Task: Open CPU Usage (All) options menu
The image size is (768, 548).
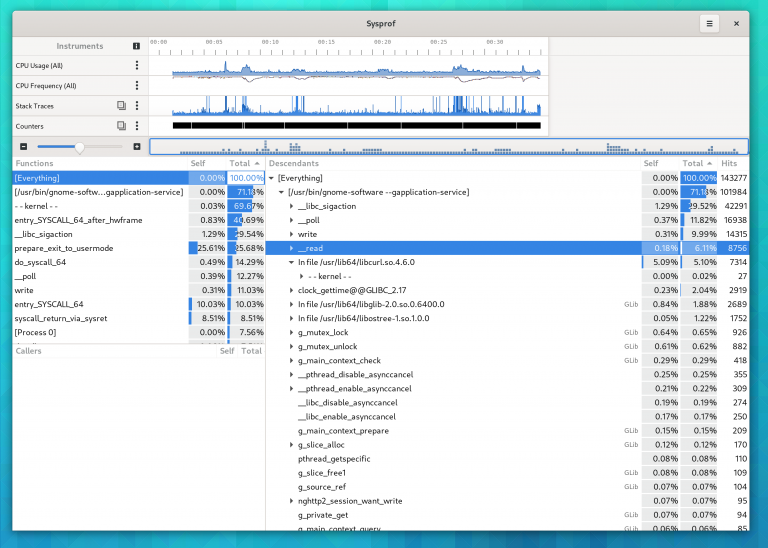Action: [x=137, y=65]
